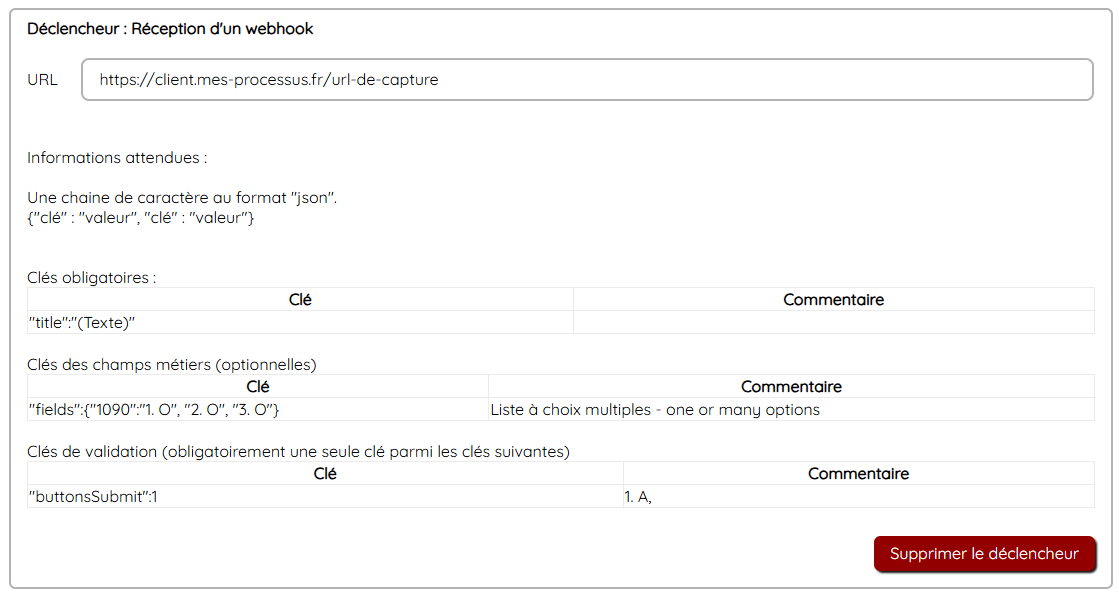Click the JSON example clé valeur line
This screenshot has height=599, width=1119.
tap(141, 217)
